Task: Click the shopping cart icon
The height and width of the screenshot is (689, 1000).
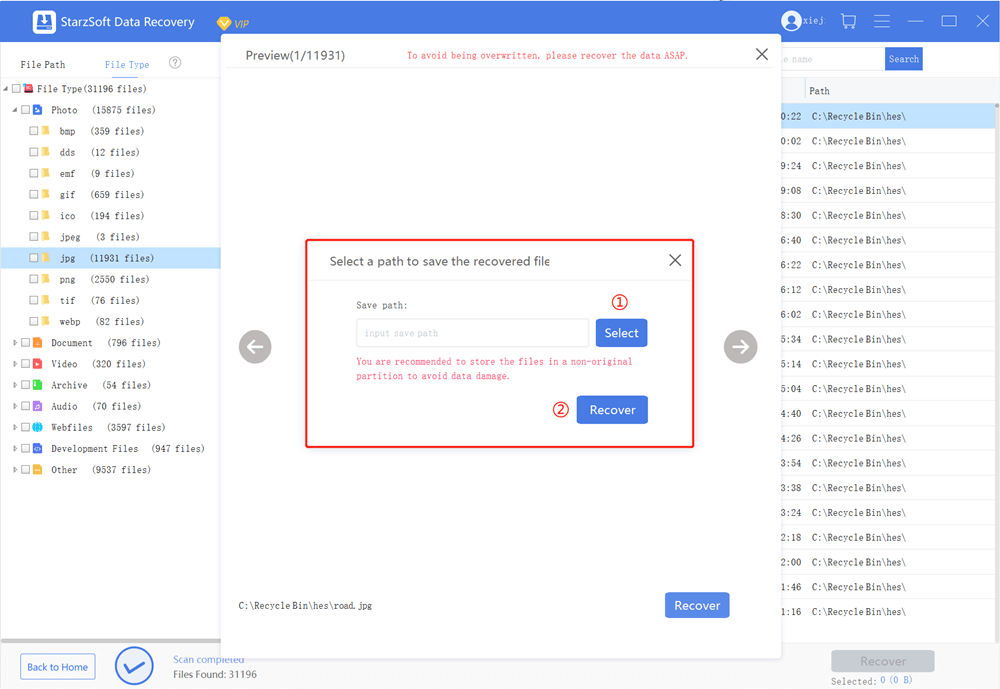Action: pyautogui.click(x=848, y=21)
